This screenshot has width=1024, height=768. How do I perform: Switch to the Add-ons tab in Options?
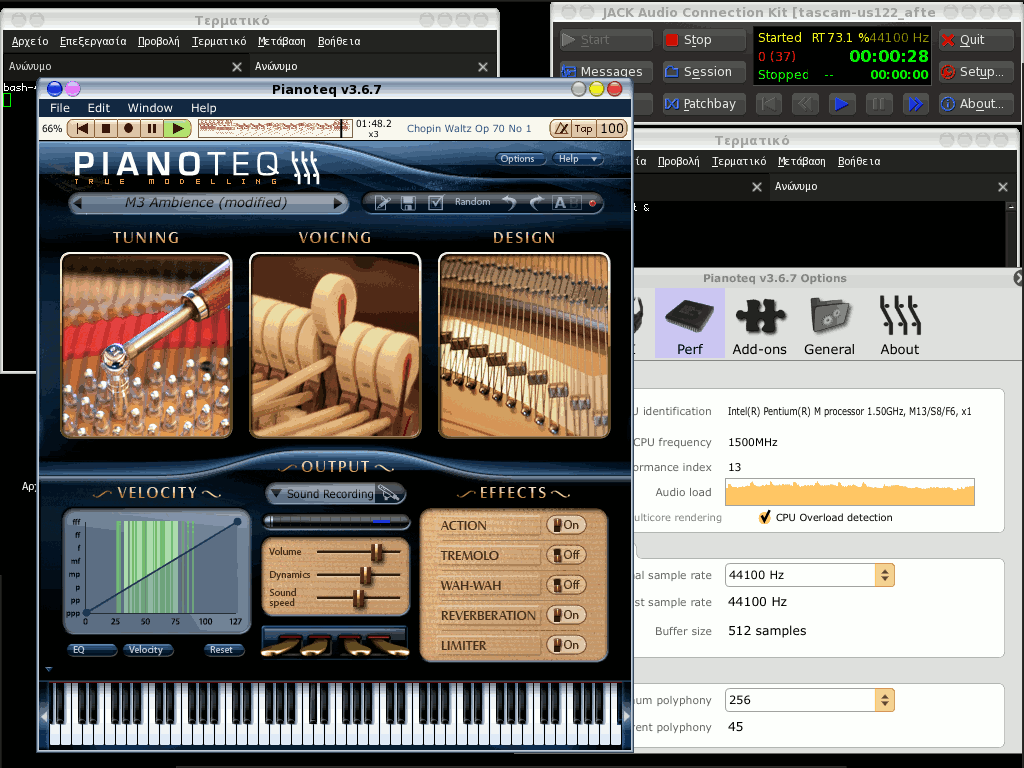760,324
